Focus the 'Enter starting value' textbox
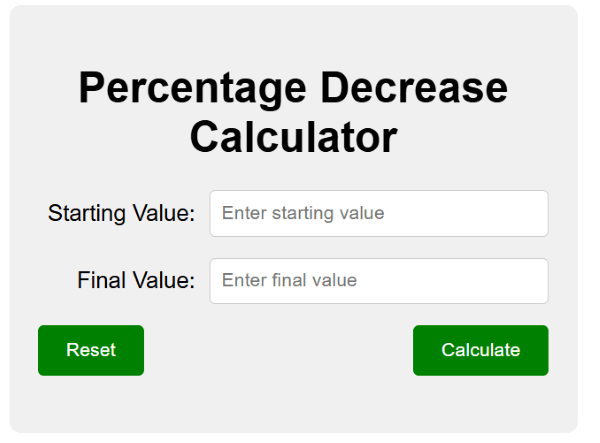This screenshot has width=600, height=443. click(378, 213)
